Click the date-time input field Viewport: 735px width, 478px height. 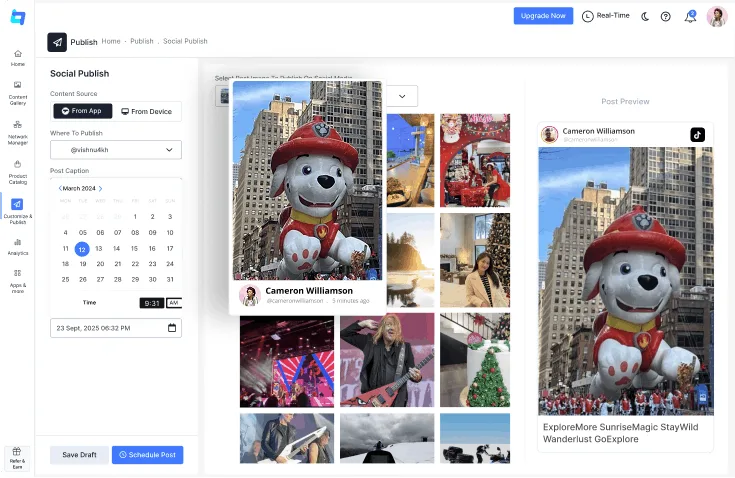(x=116, y=328)
